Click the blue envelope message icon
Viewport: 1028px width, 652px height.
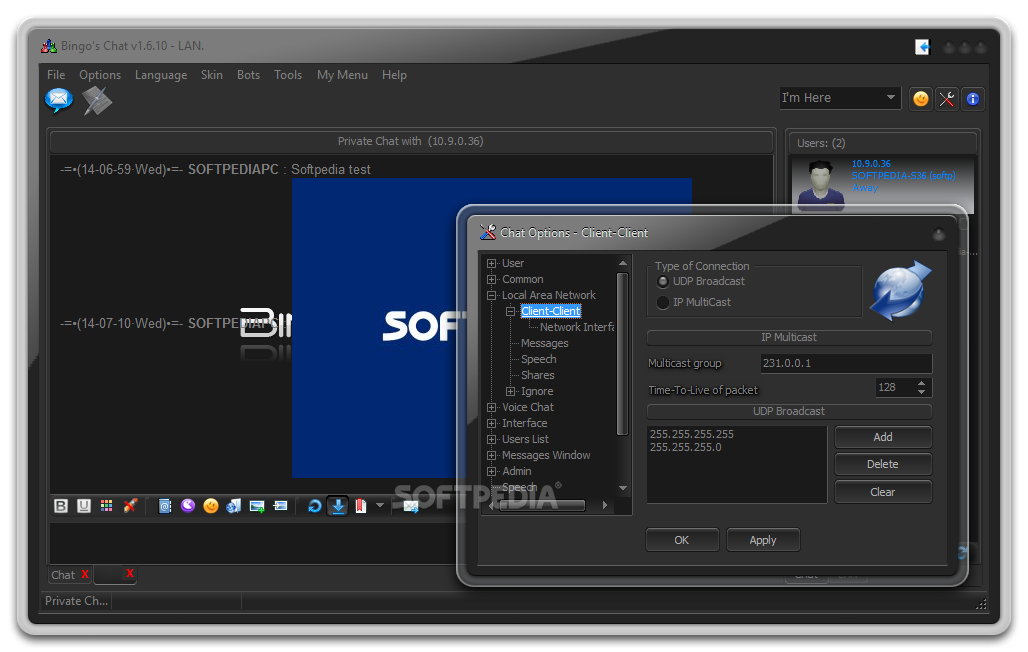pyautogui.click(x=58, y=100)
